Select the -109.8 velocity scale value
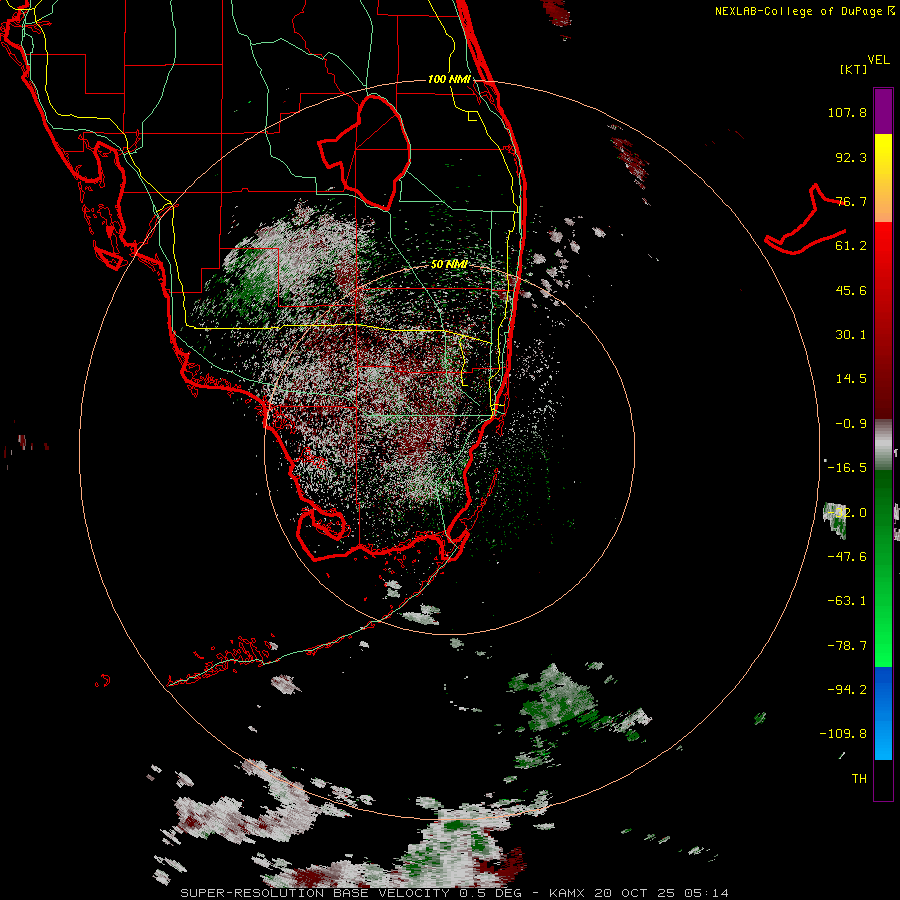This screenshot has height=900, width=900. coord(844,734)
